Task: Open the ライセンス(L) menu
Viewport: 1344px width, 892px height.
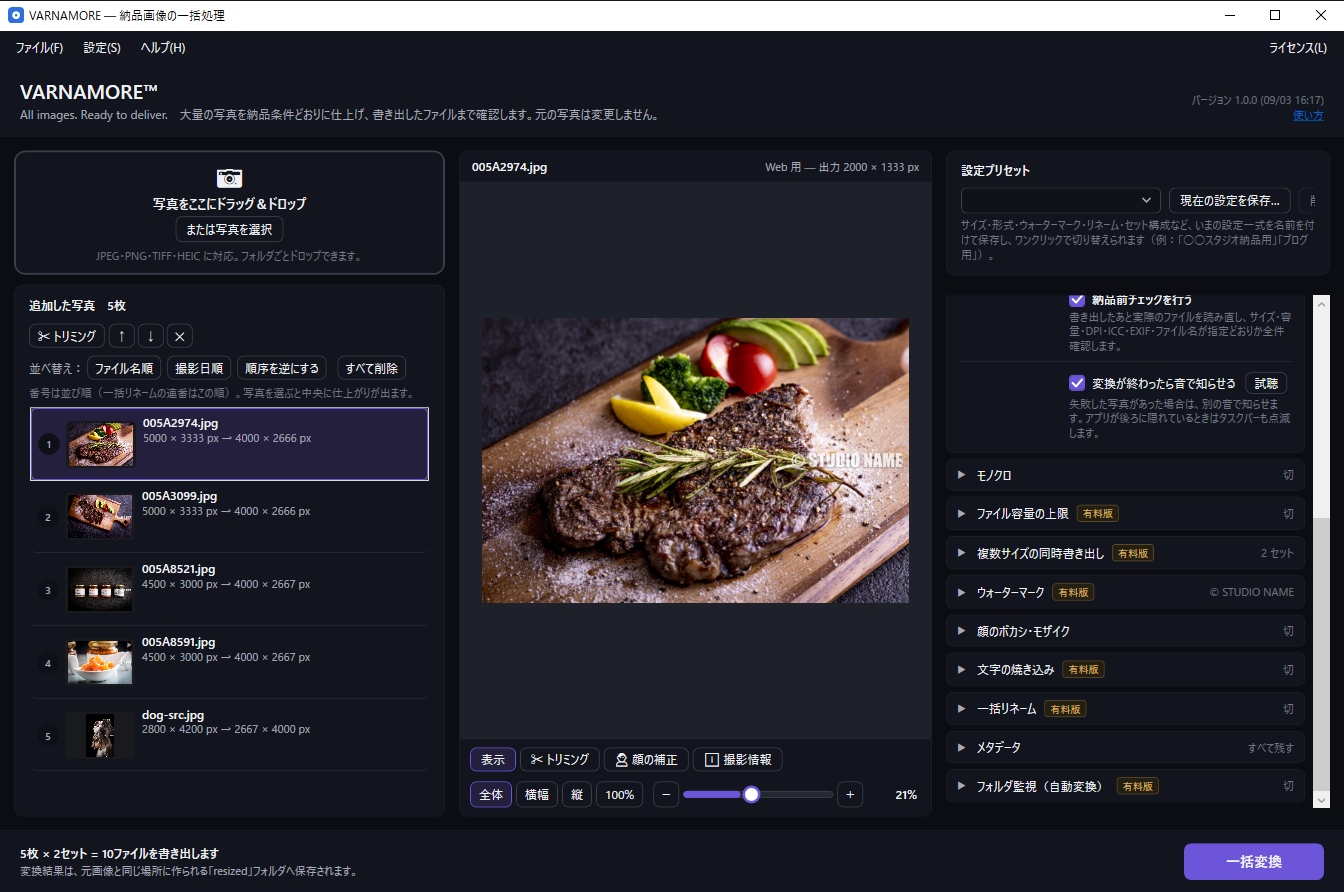Action: tap(1298, 48)
